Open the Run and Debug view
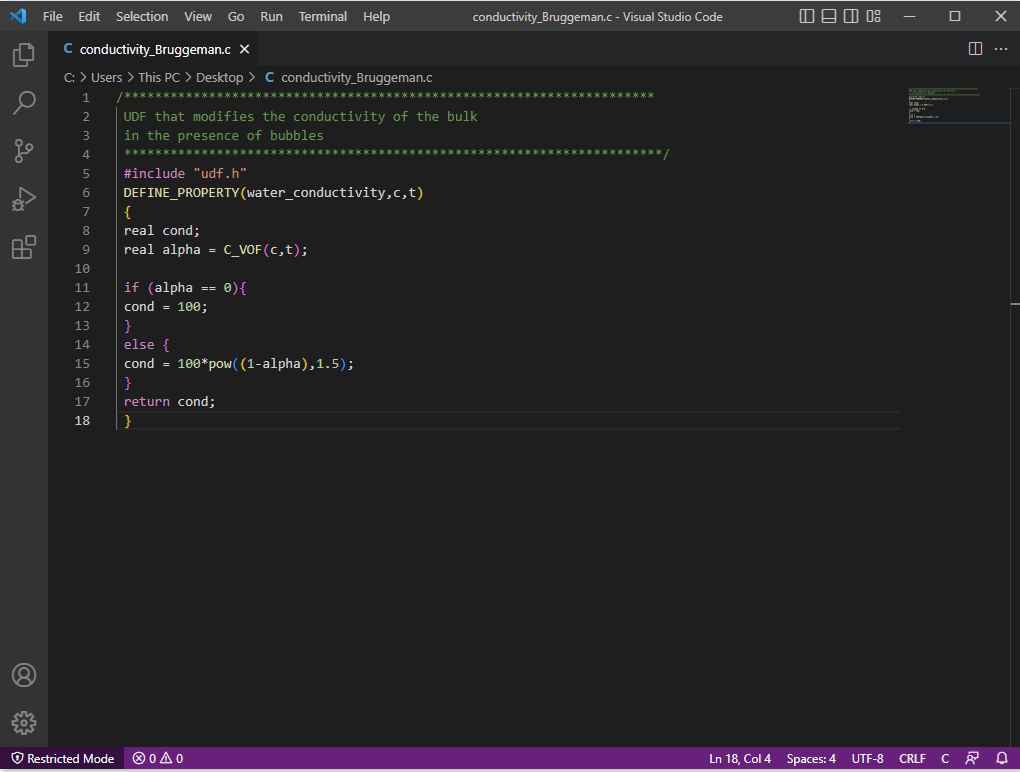This screenshot has height=772, width=1020. click(x=24, y=199)
